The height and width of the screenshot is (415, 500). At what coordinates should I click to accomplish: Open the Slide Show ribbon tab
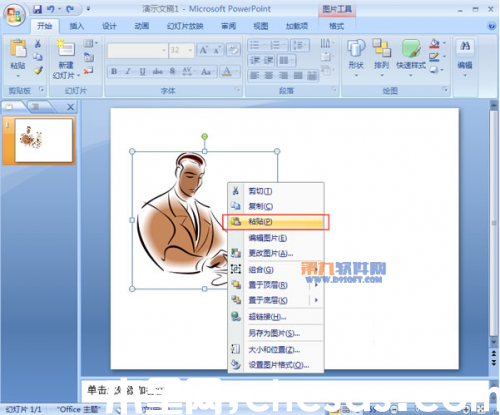(185, 26)
